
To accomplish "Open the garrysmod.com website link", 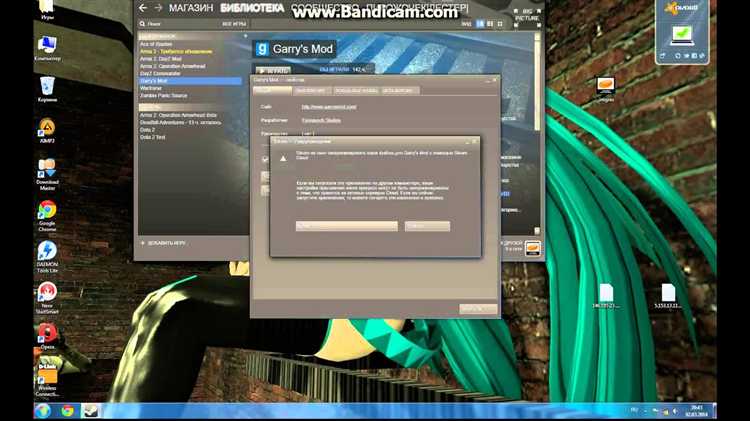I will click(x=329, y=105).
